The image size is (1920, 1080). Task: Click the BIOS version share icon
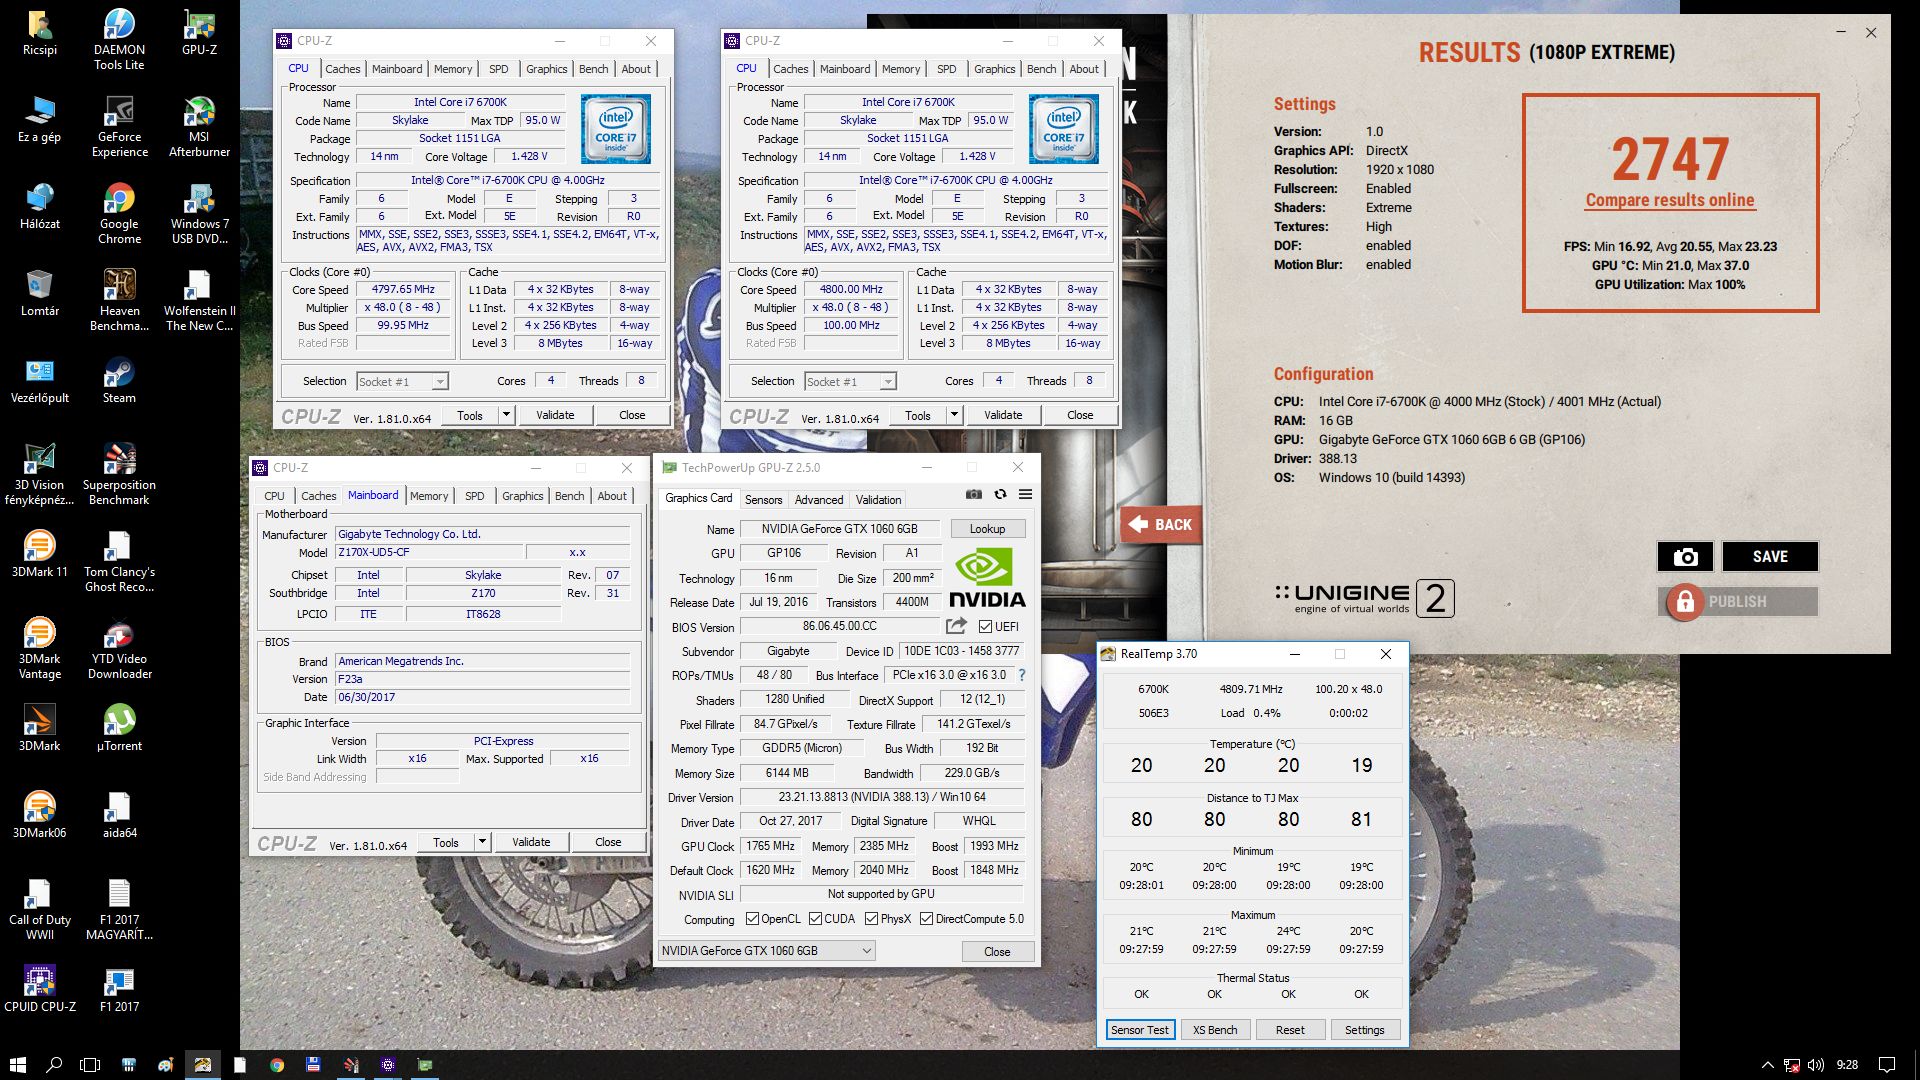(x=956, y=626)
